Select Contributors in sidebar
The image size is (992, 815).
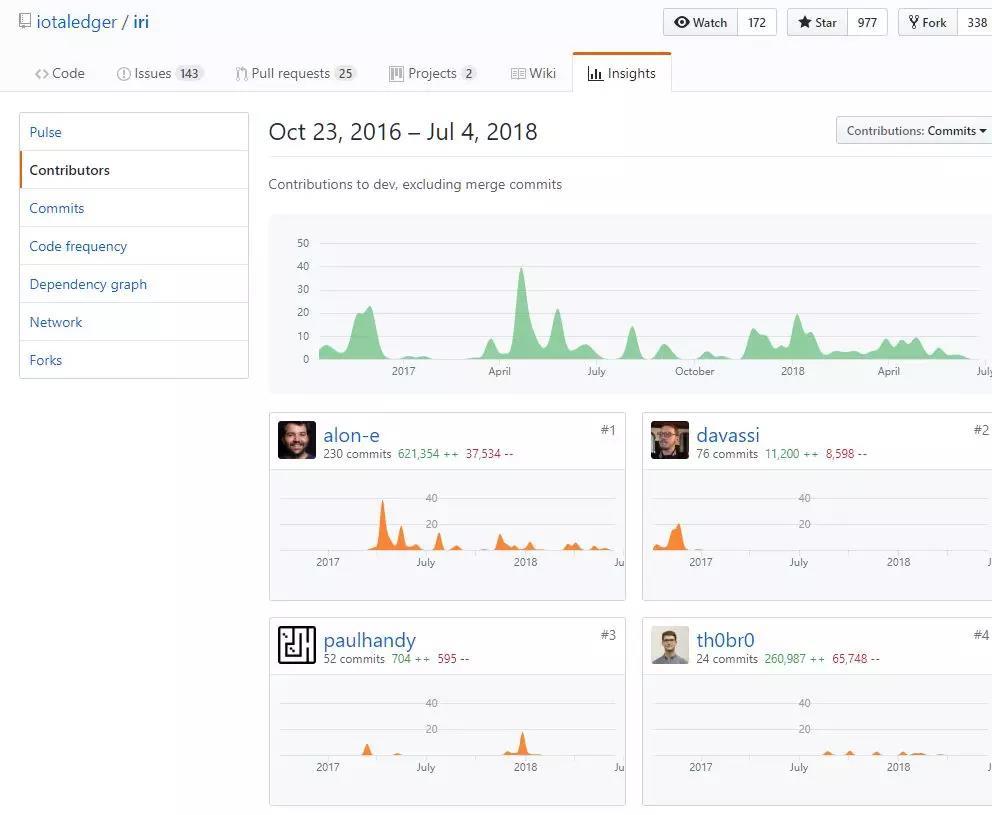pyautogui.click(x=134, y=170)
